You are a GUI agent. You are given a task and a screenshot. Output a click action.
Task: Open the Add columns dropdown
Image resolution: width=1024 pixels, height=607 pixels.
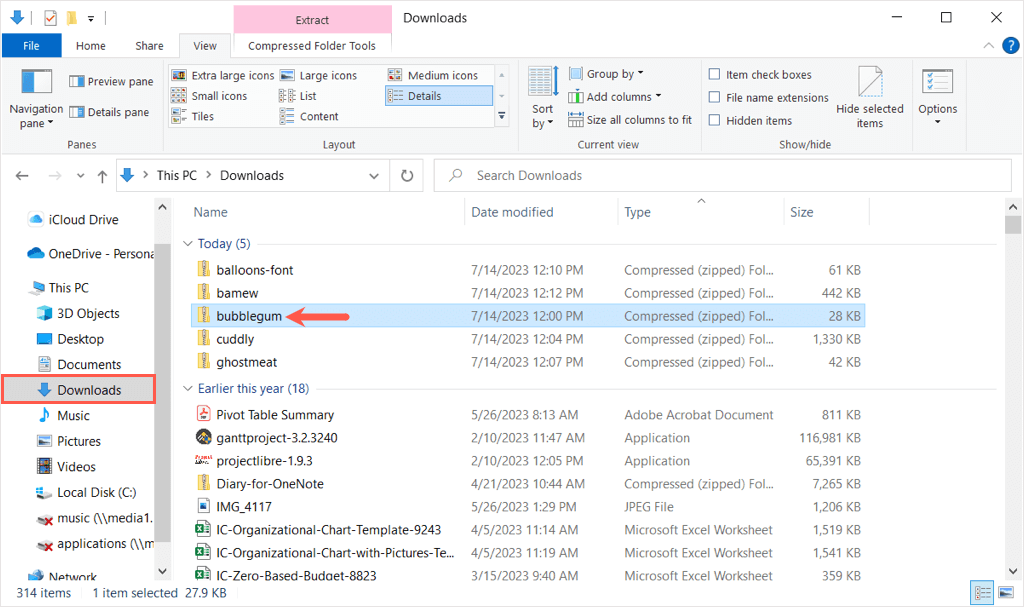click(615, 97)
